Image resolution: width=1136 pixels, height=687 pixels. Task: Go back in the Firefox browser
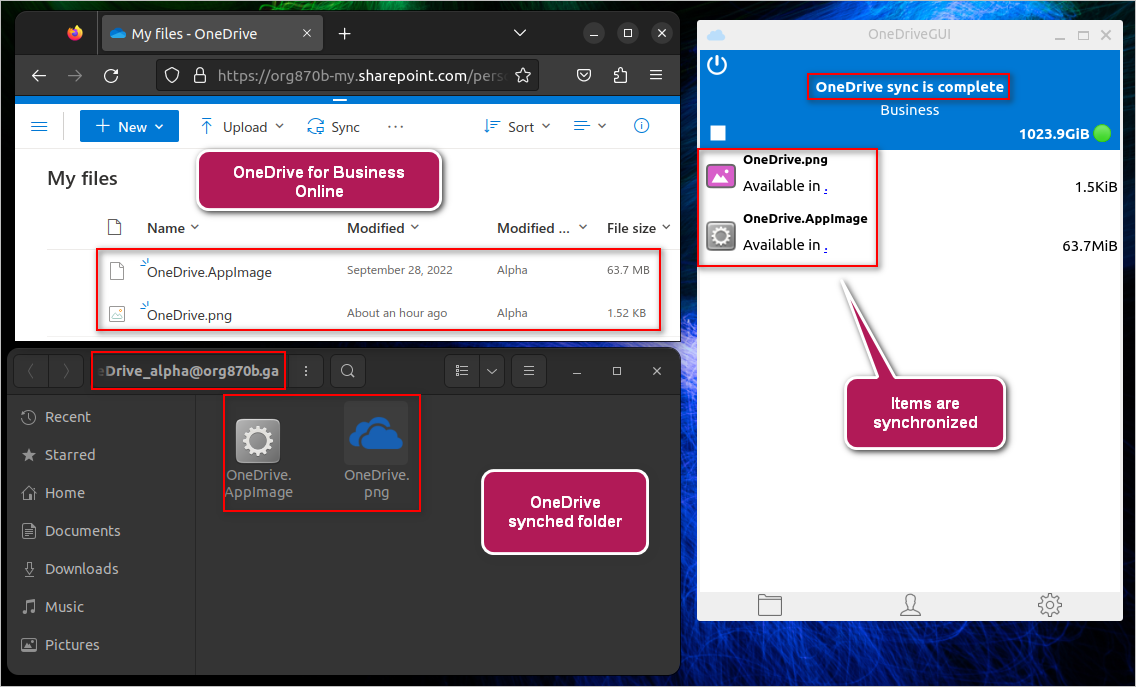tap(39, 75)
